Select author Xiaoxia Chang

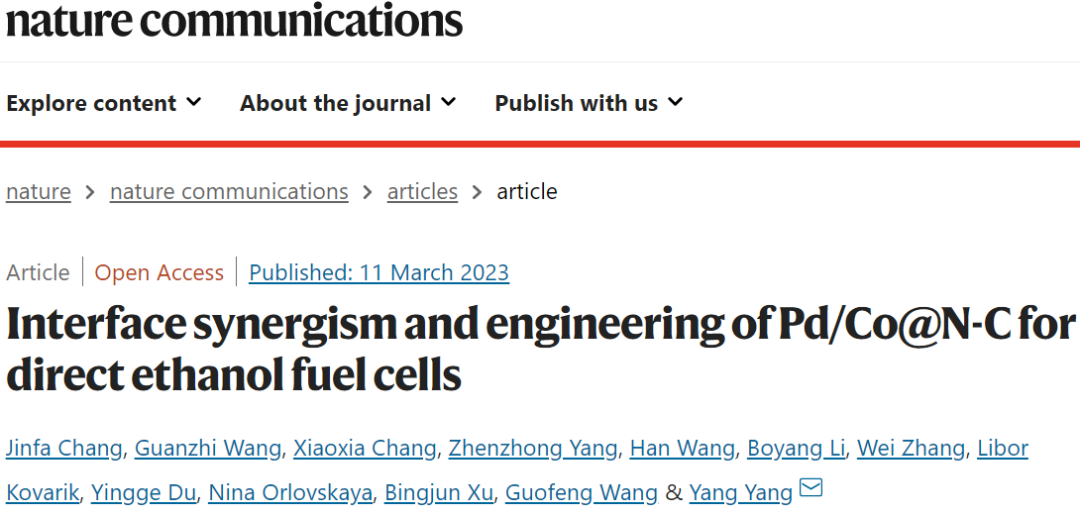coord(365,449)
